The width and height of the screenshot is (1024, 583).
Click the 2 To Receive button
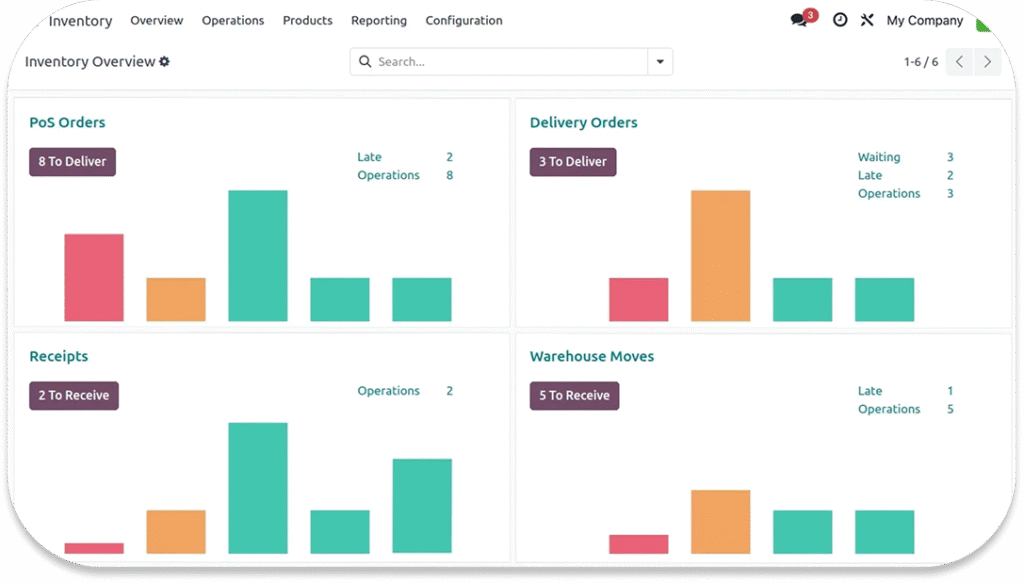click(x=74, y=396)
